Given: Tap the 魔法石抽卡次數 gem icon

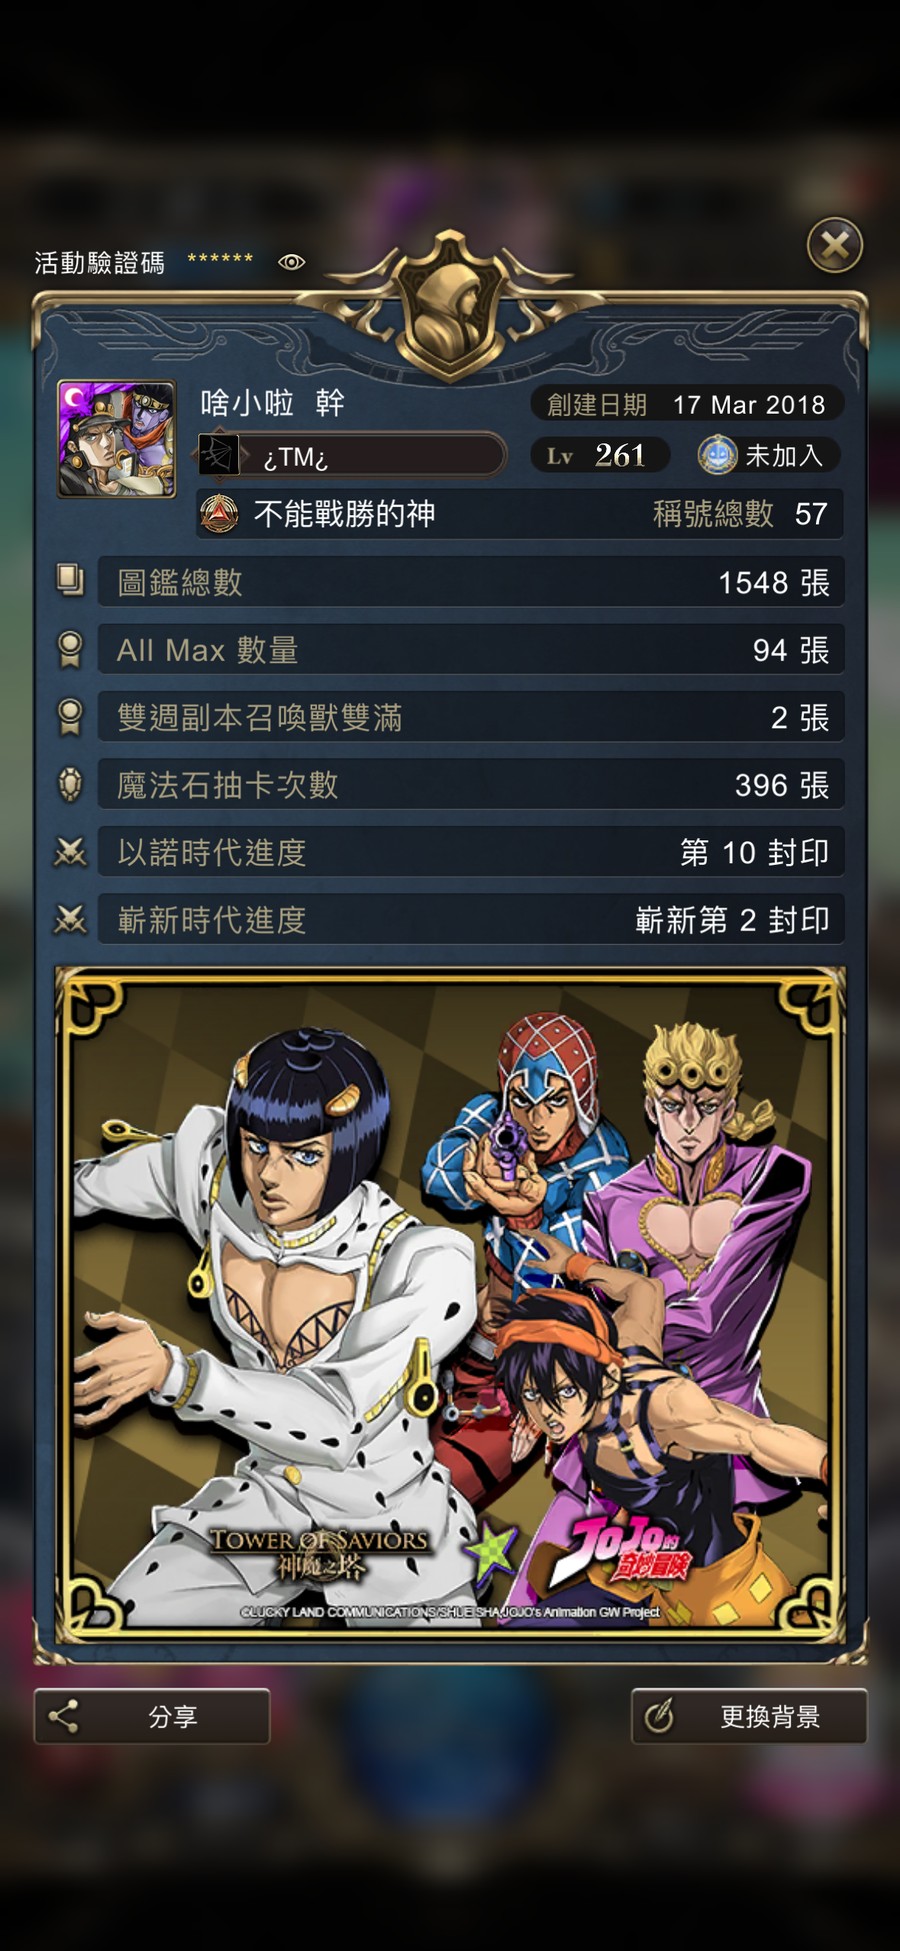Looking at the screenshot, I should (70, 784).
